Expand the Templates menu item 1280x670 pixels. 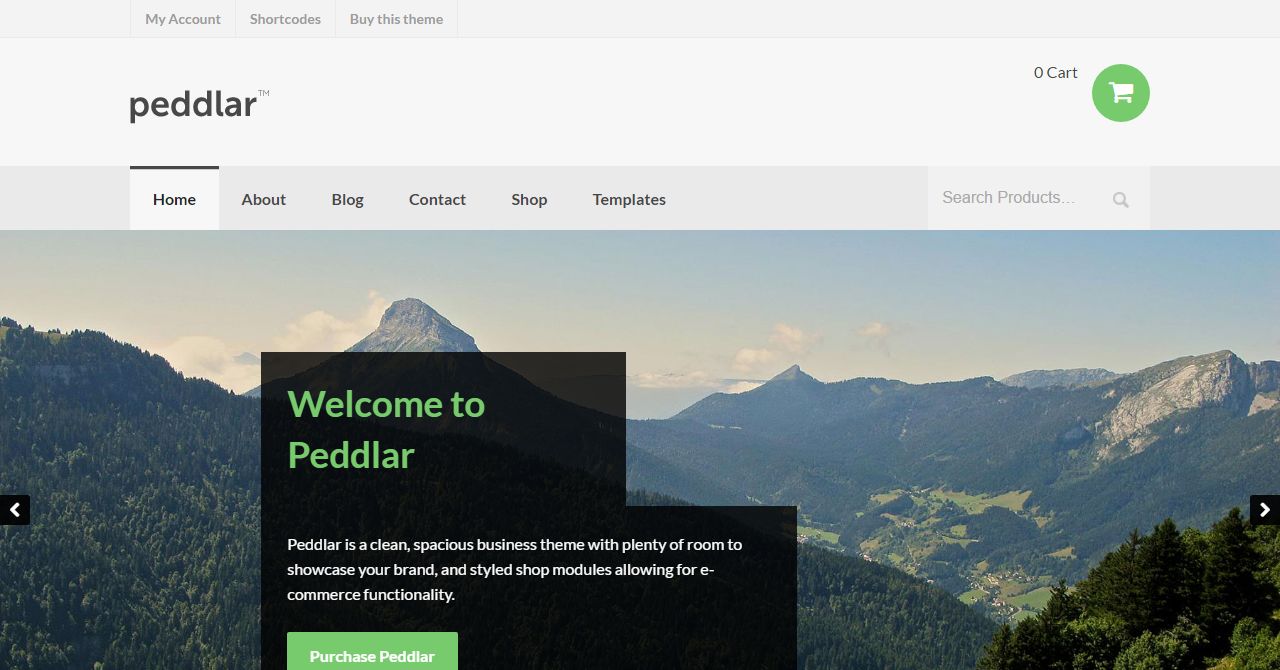click(629, 199)
